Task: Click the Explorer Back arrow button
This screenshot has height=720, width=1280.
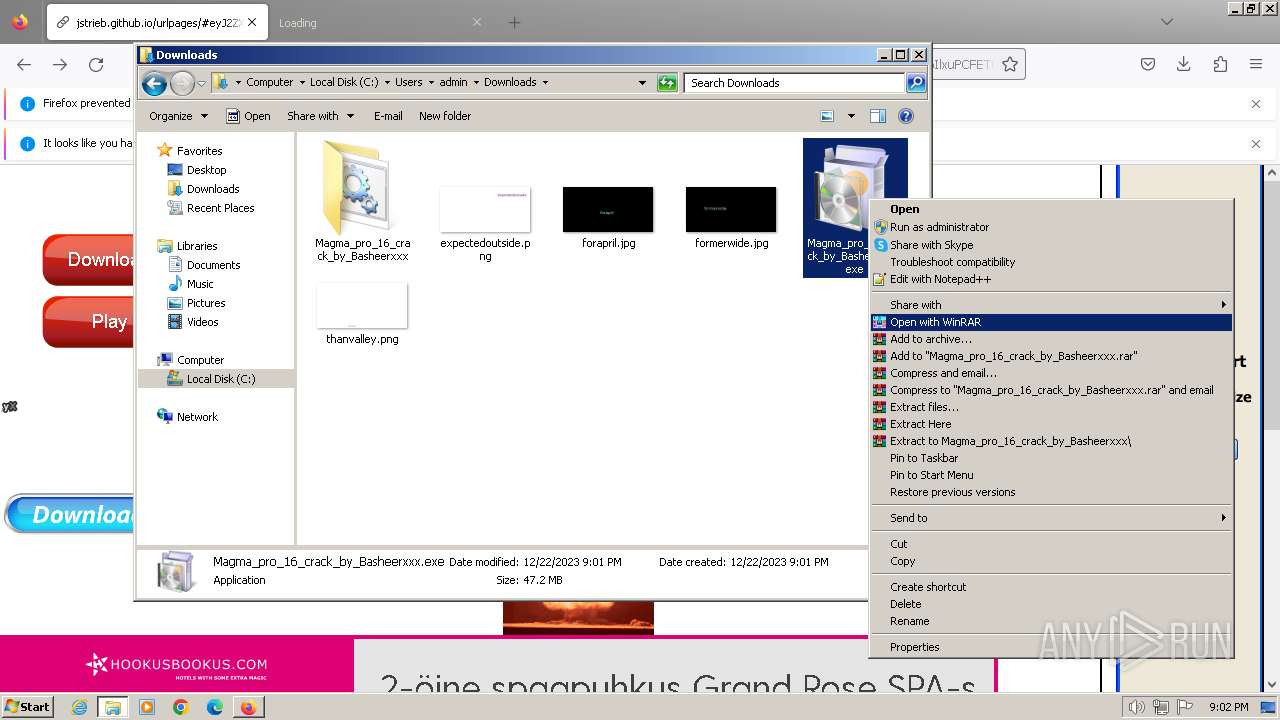Action: pyautogui.click(x=154, y=83)
